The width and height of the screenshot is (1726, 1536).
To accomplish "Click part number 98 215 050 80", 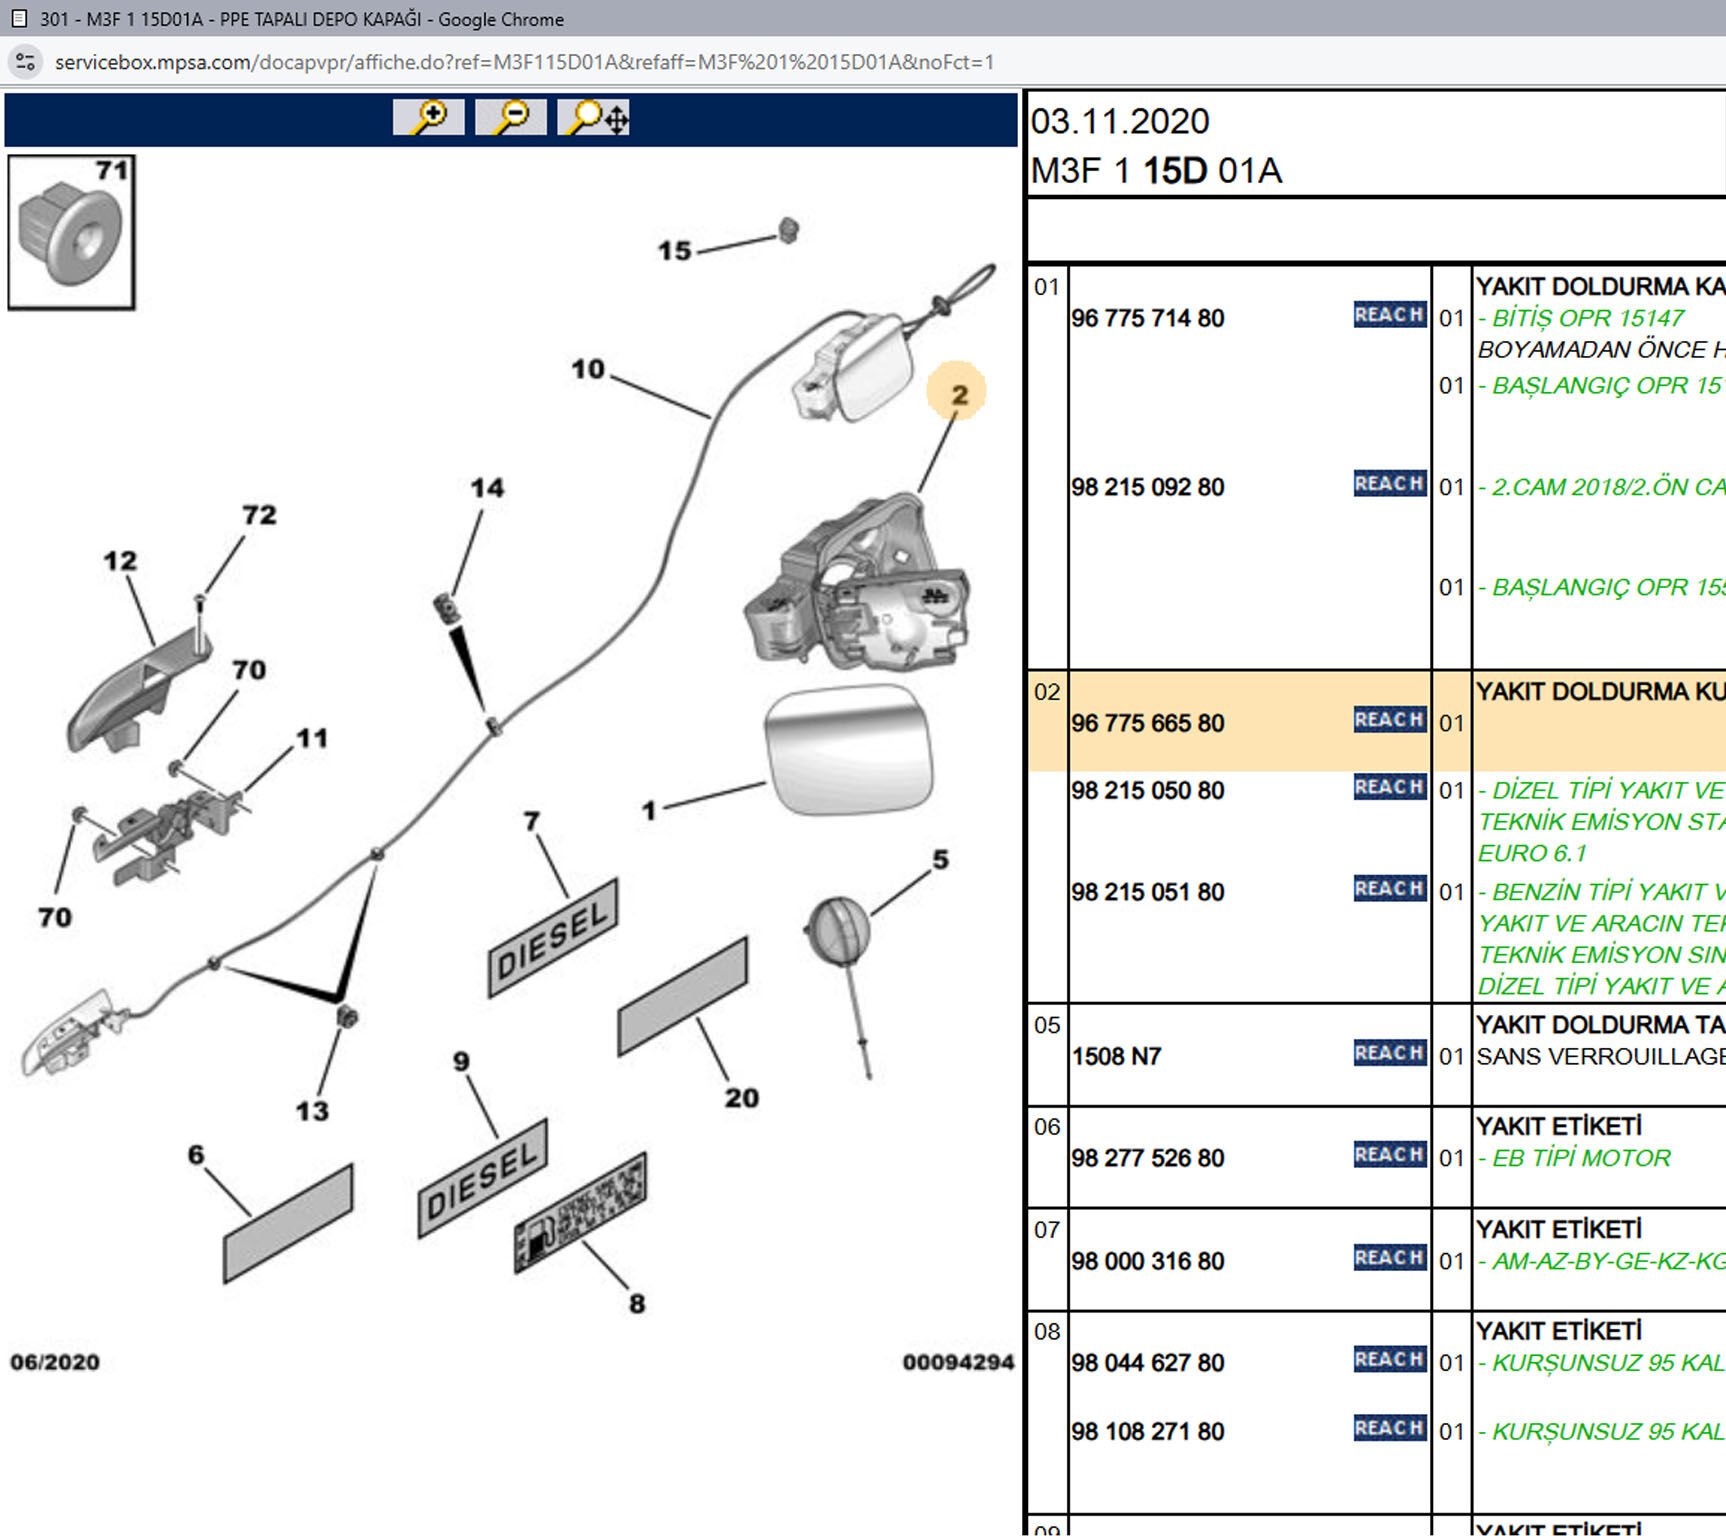I will (1147, 790).
